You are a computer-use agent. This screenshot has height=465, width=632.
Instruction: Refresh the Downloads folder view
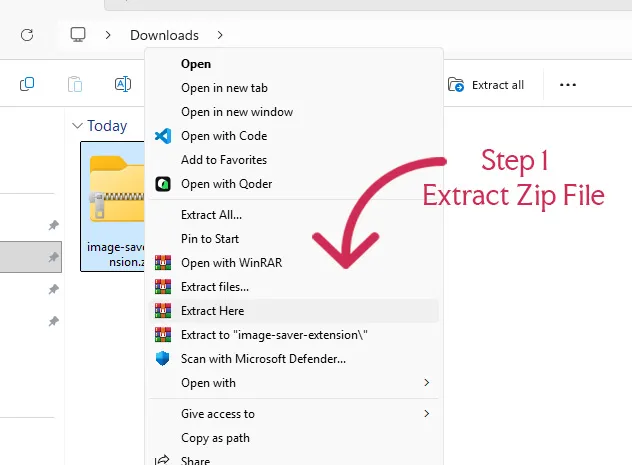coord(27,35)
